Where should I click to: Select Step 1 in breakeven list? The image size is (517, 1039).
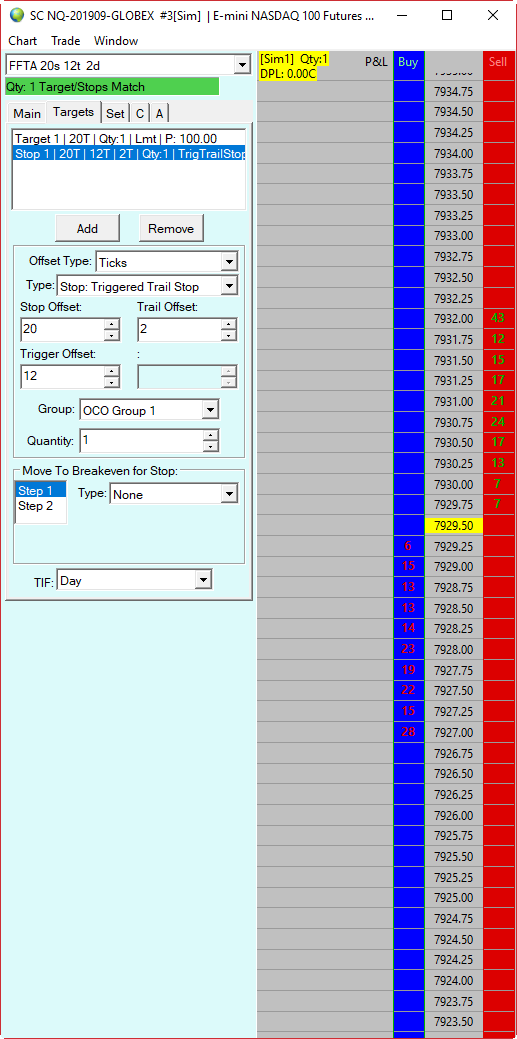(40, 491)
